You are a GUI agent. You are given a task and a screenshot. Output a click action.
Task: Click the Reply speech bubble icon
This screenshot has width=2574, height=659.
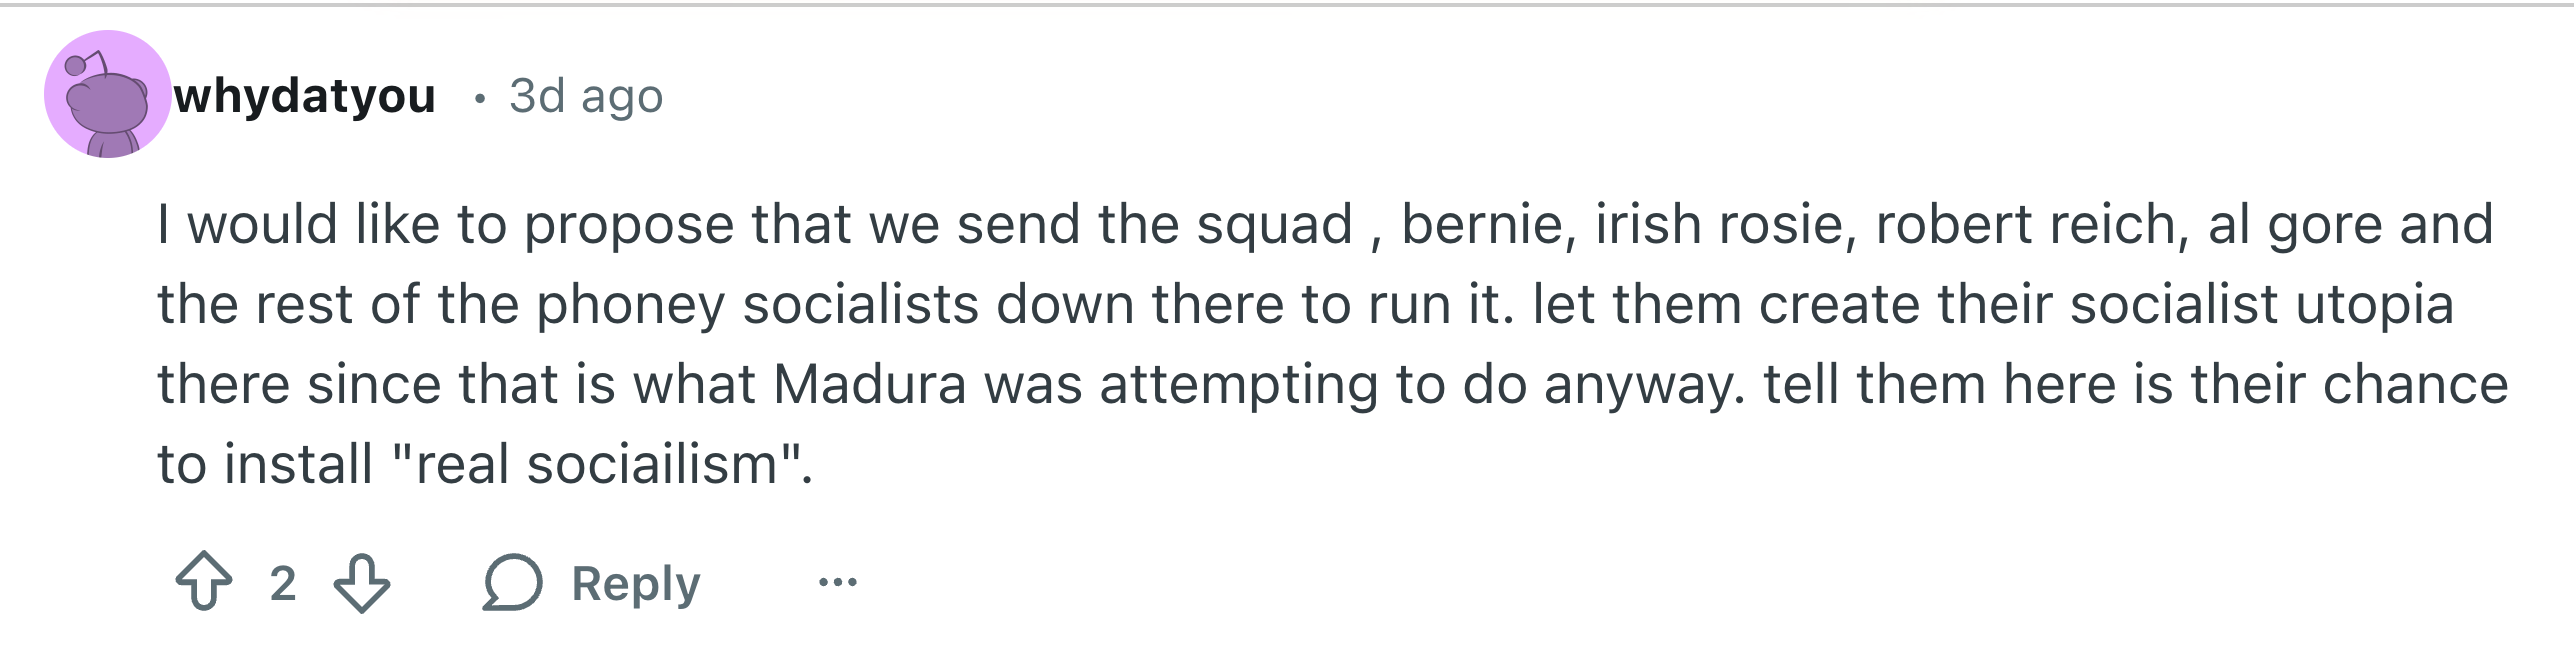click(x=512, y=583)
